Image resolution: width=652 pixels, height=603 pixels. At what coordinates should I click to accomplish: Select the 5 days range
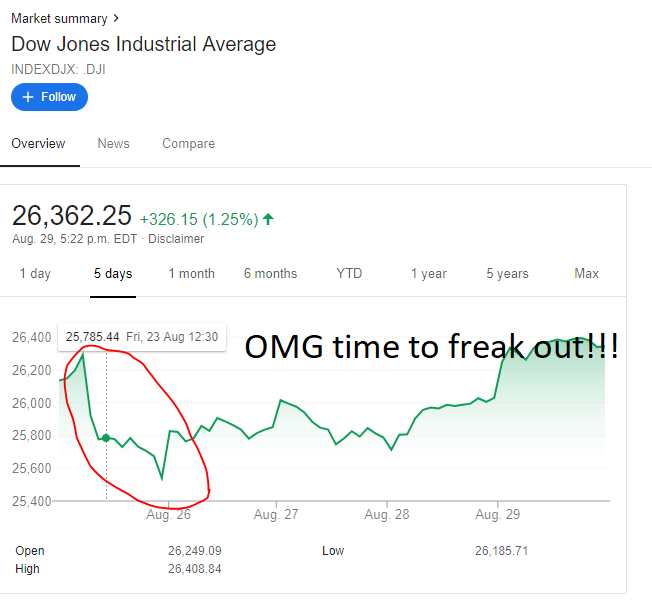coord(113,274)
